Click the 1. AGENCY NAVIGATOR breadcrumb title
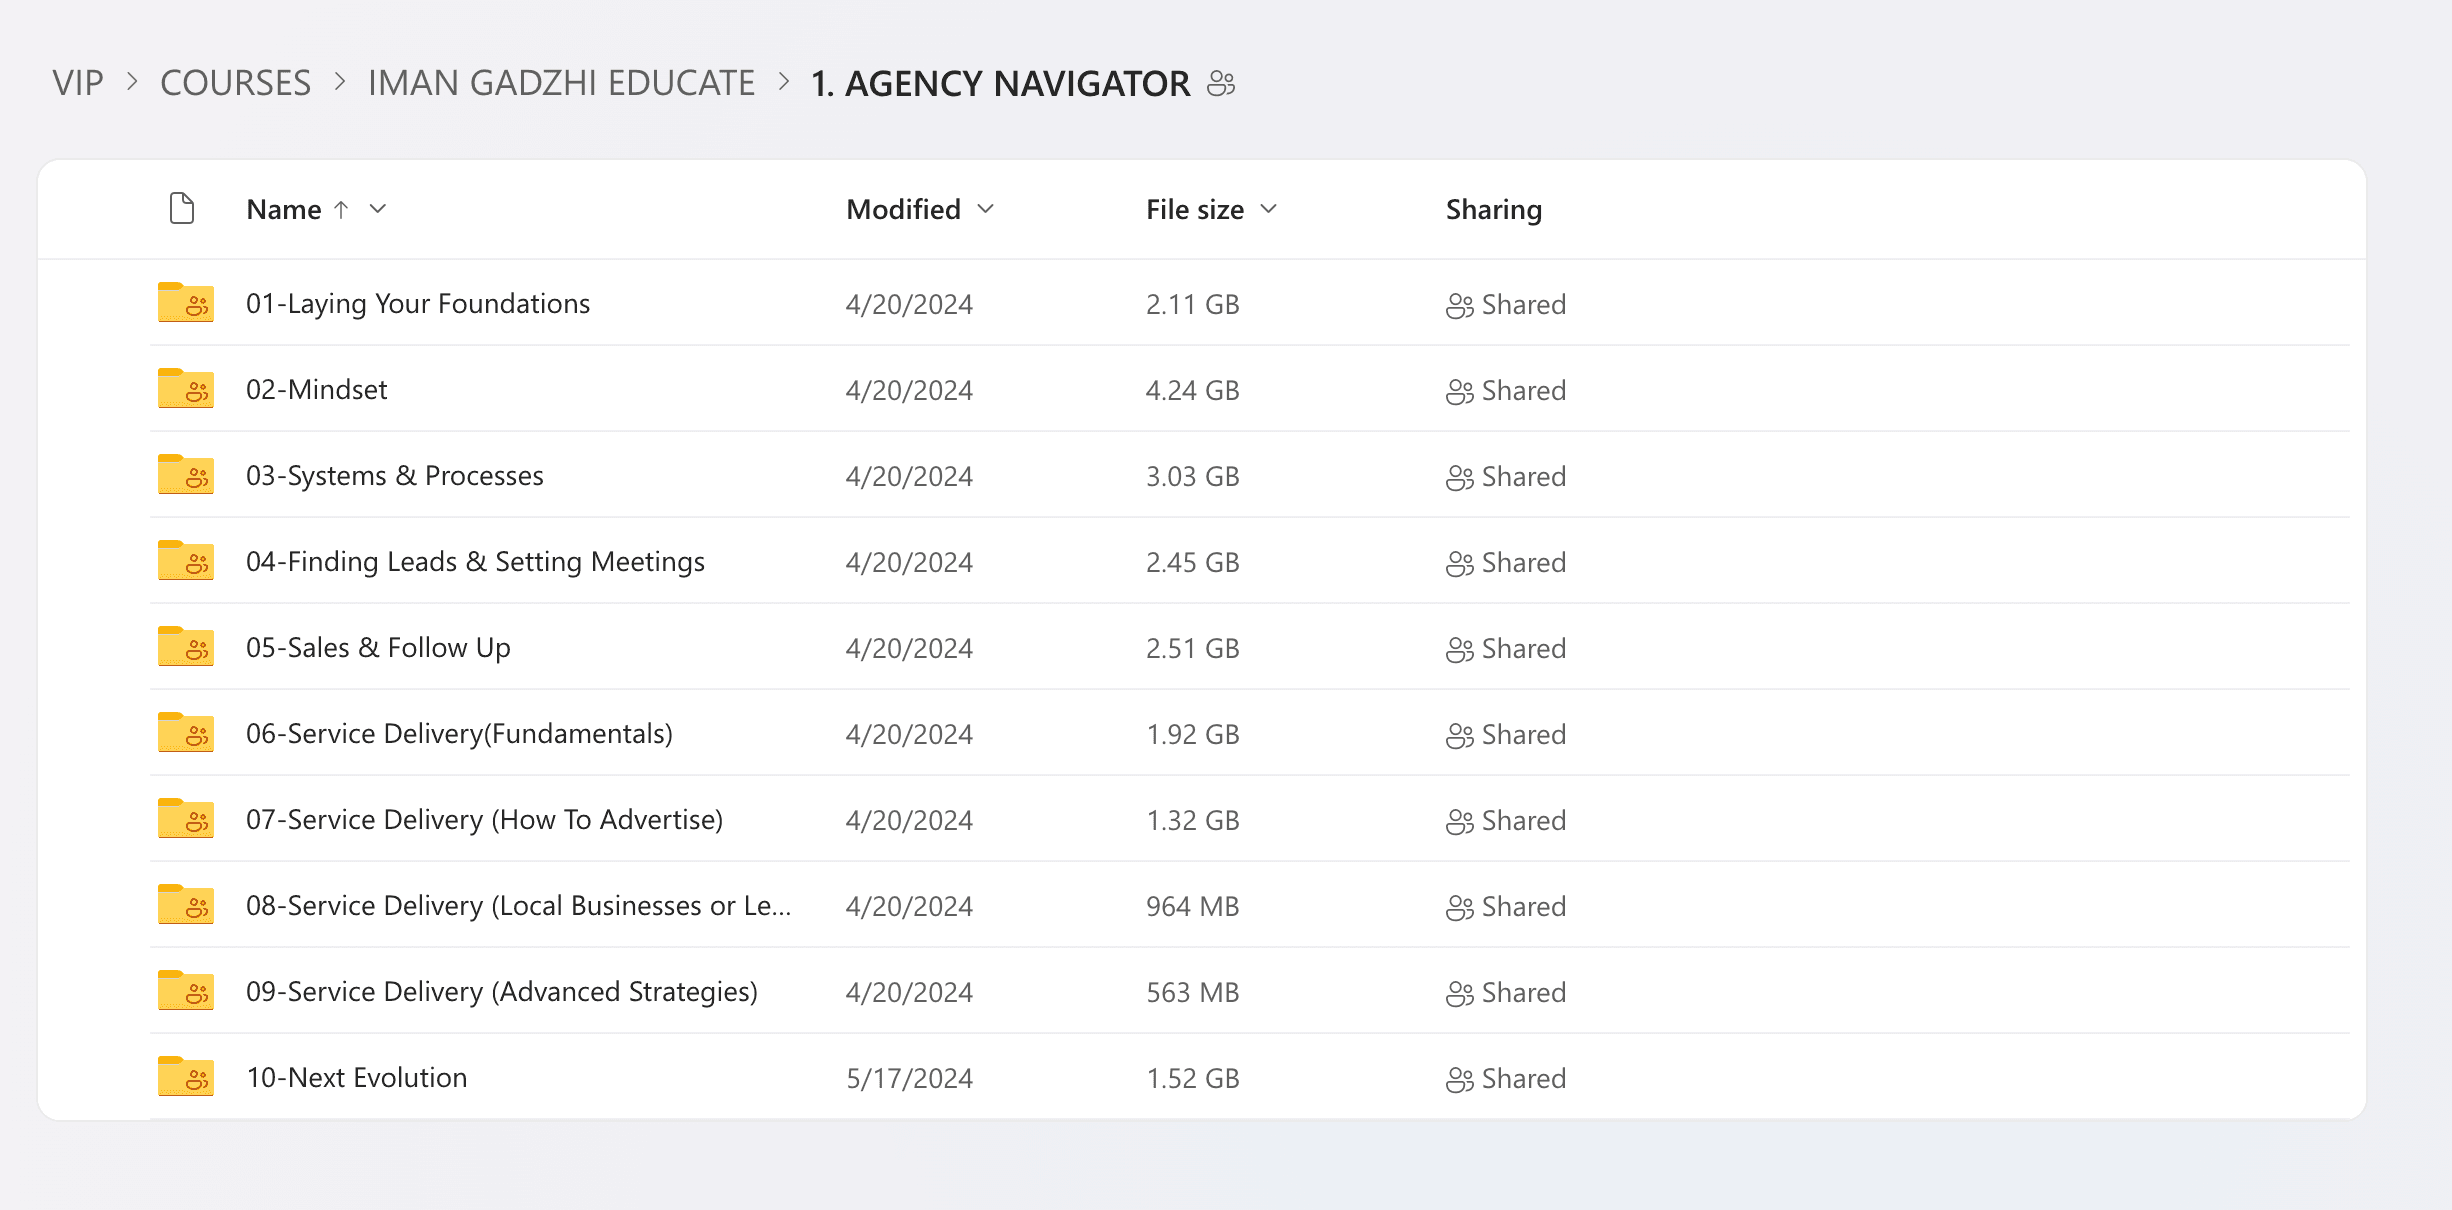2452x1210 pixels. click(1000, 83)
